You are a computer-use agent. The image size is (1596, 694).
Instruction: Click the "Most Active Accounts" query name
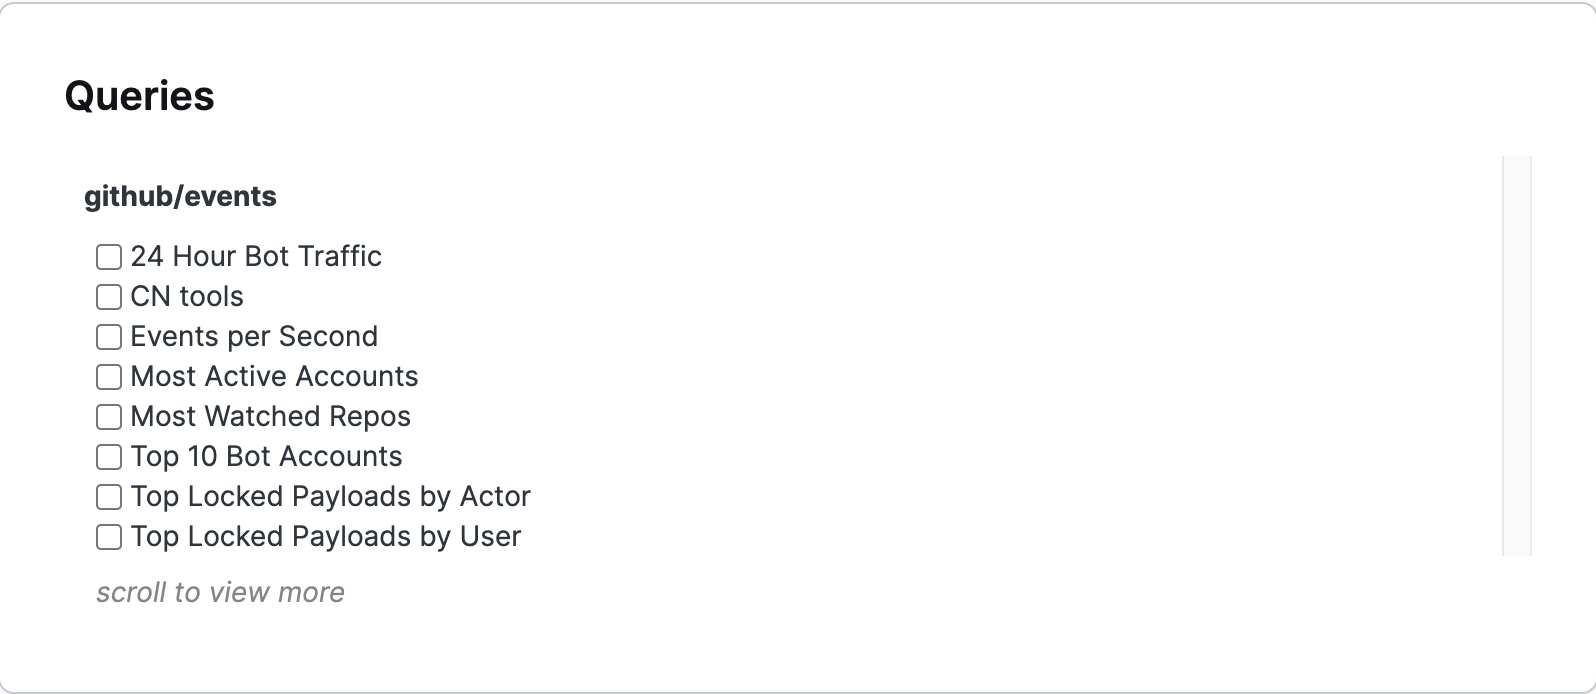[x=274, y=377]
